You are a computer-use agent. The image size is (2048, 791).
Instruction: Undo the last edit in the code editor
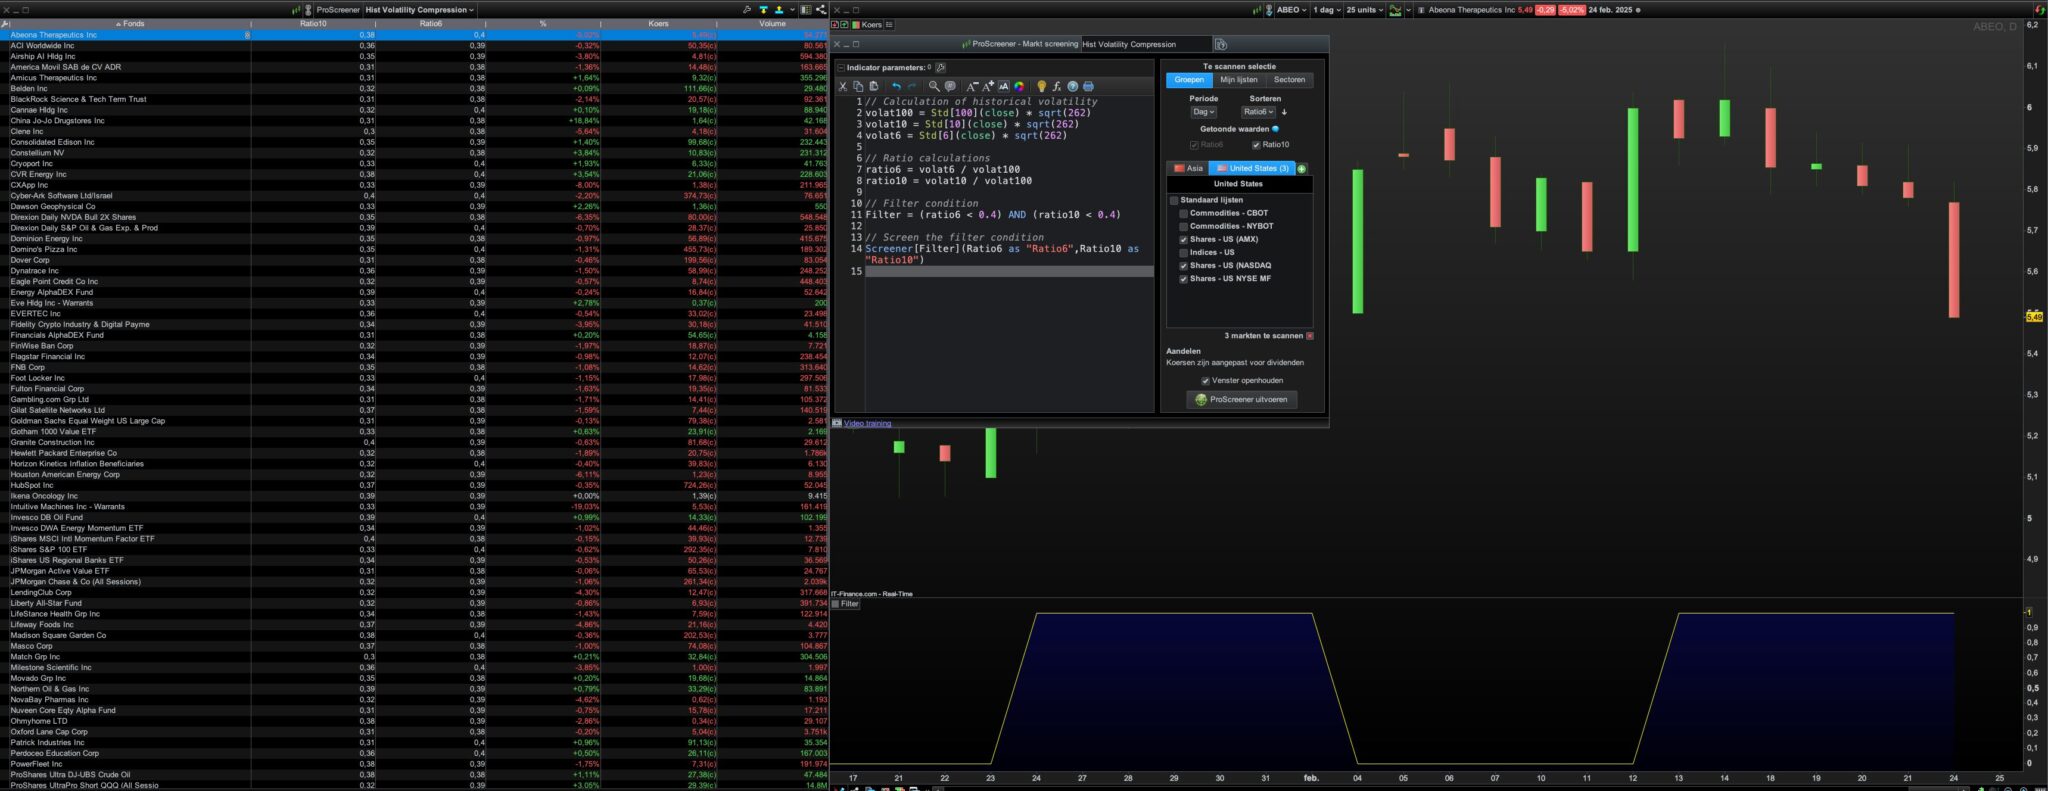[x=896, y=87]
